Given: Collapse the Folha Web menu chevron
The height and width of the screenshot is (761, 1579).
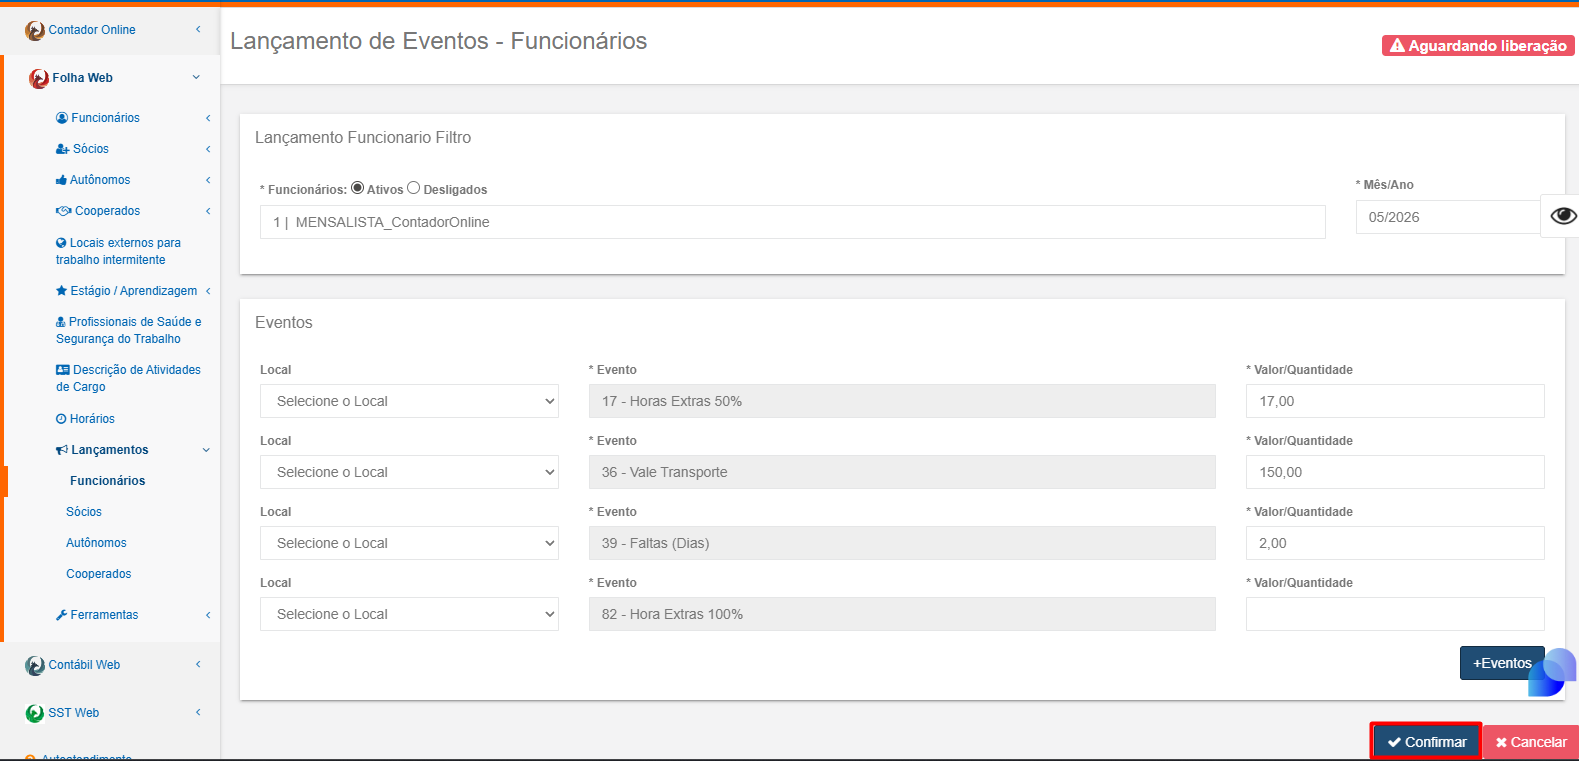Looking at the screenshot, I should coord(196,77).
